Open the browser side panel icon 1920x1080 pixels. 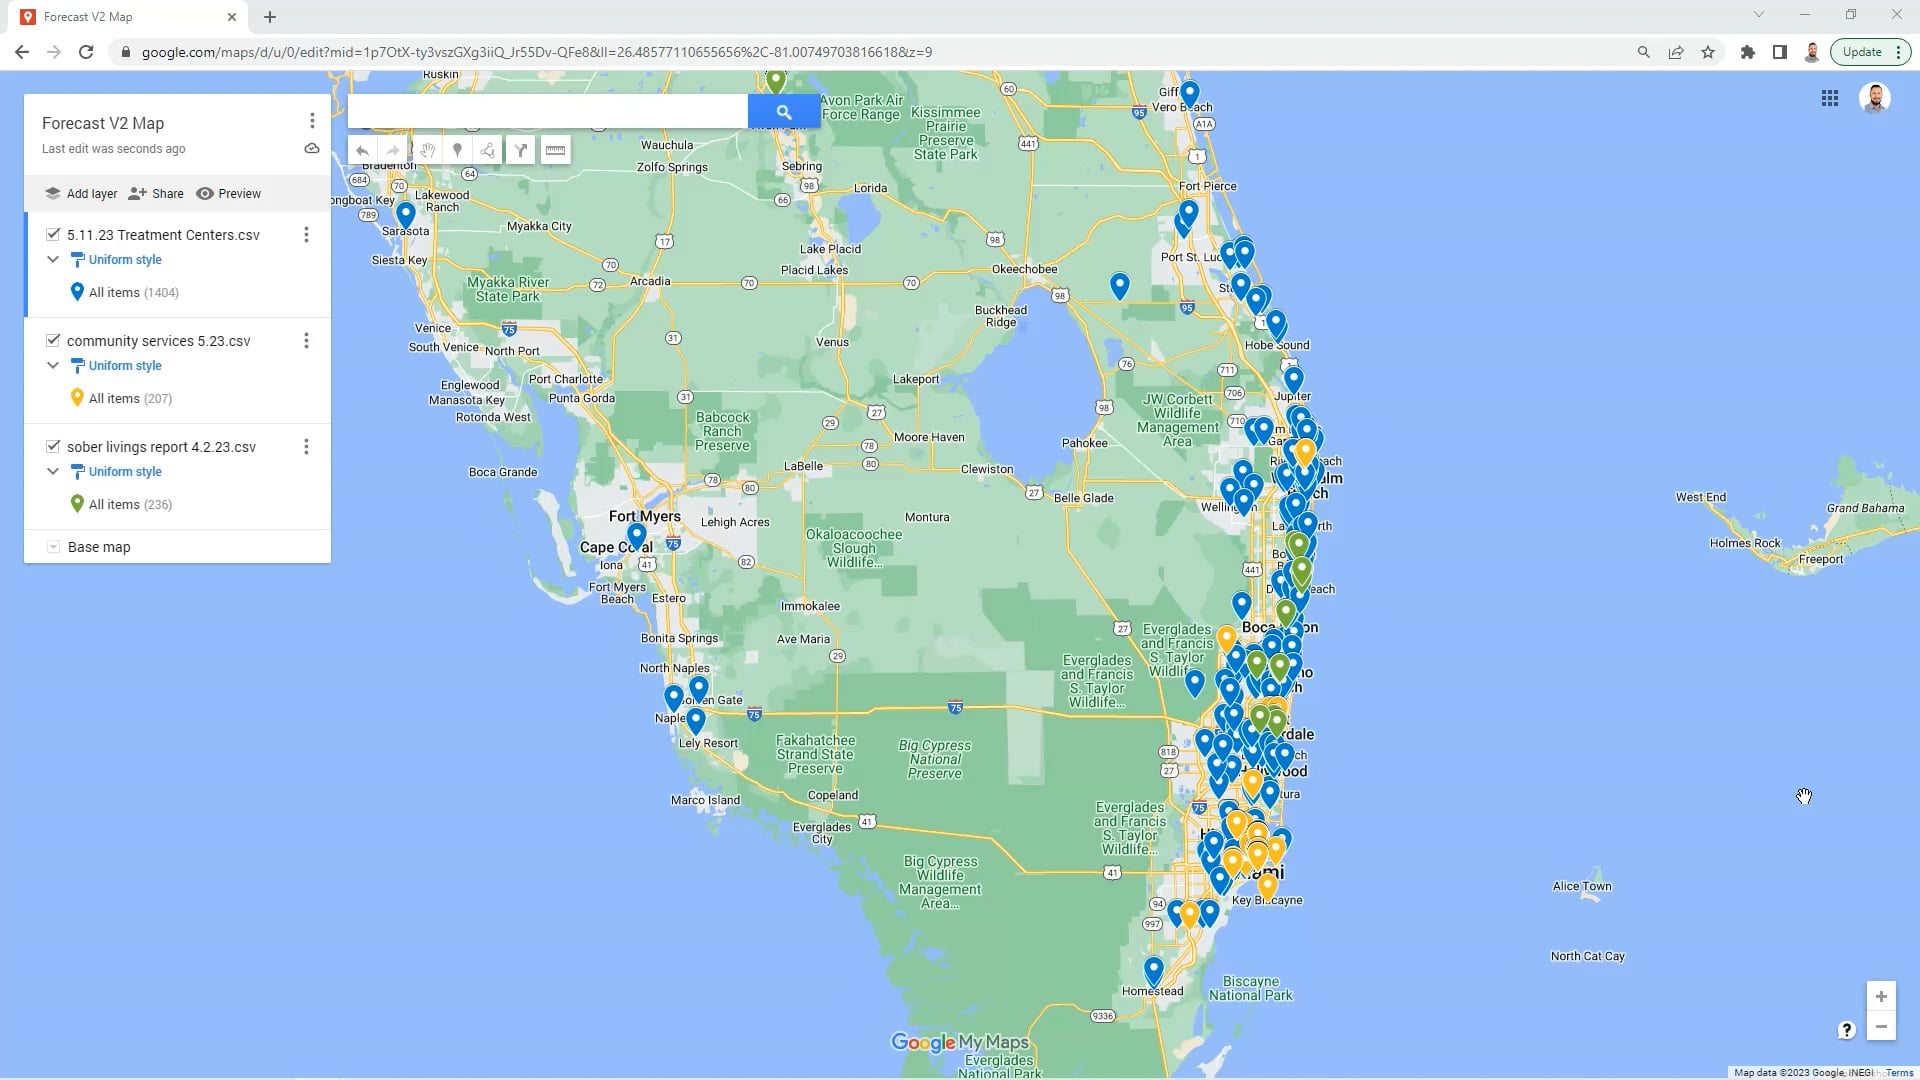click(x=1780, y=52)
